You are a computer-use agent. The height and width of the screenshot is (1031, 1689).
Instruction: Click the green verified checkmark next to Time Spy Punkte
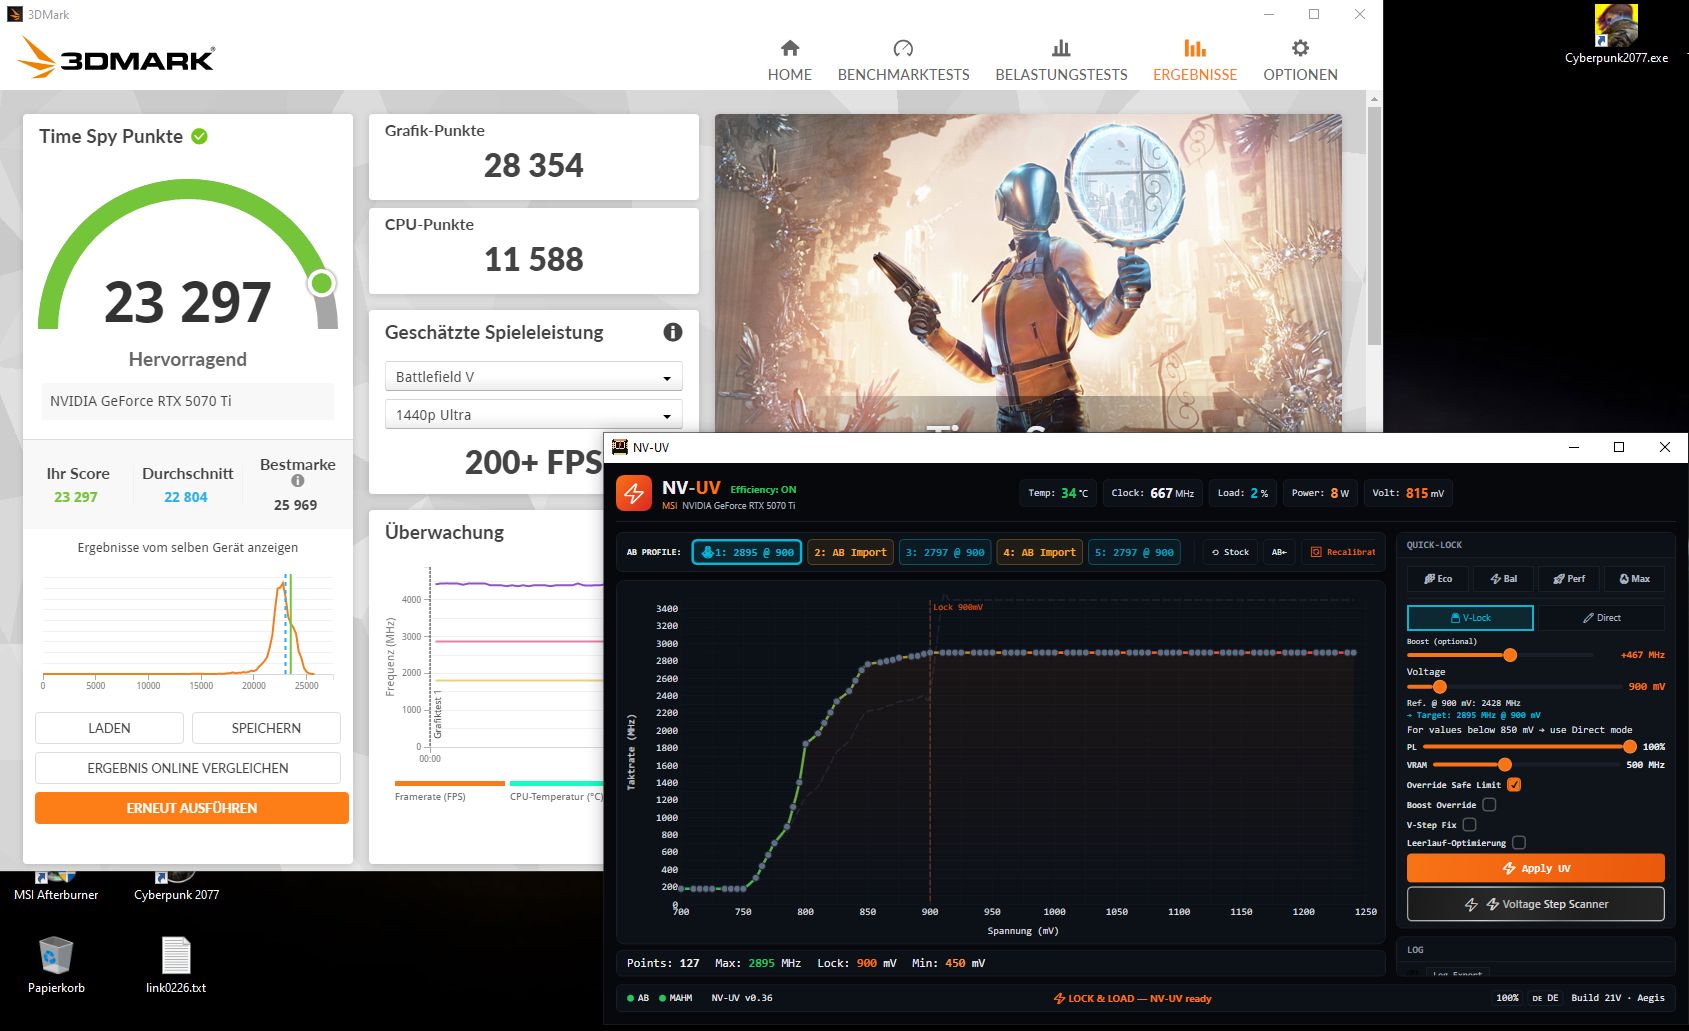pyautogui.click(x=199, y=136)
